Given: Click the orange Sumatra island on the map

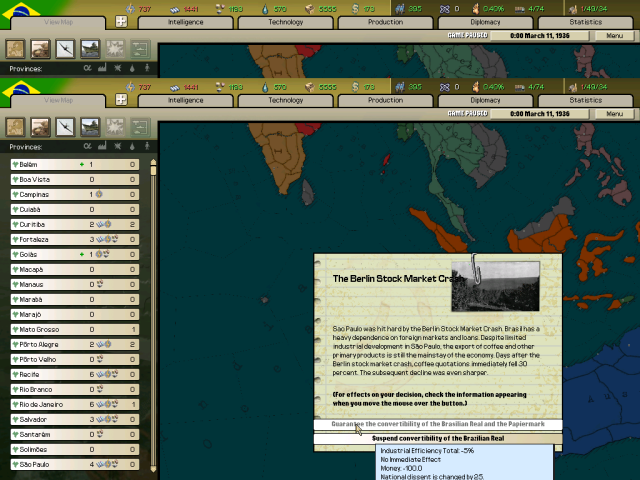Looking at the screenshot, I should click(439, 230).
